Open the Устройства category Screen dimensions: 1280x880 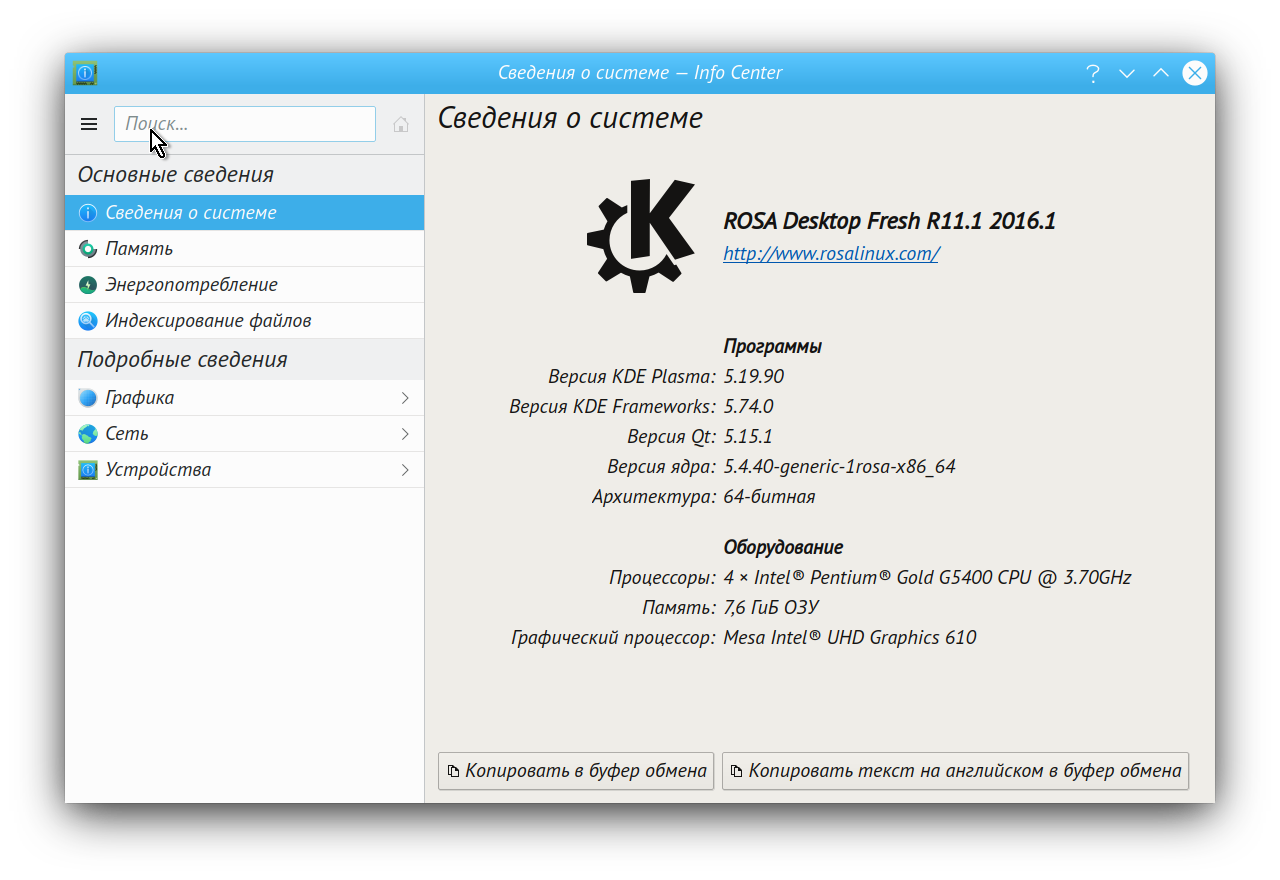(244, 470)
